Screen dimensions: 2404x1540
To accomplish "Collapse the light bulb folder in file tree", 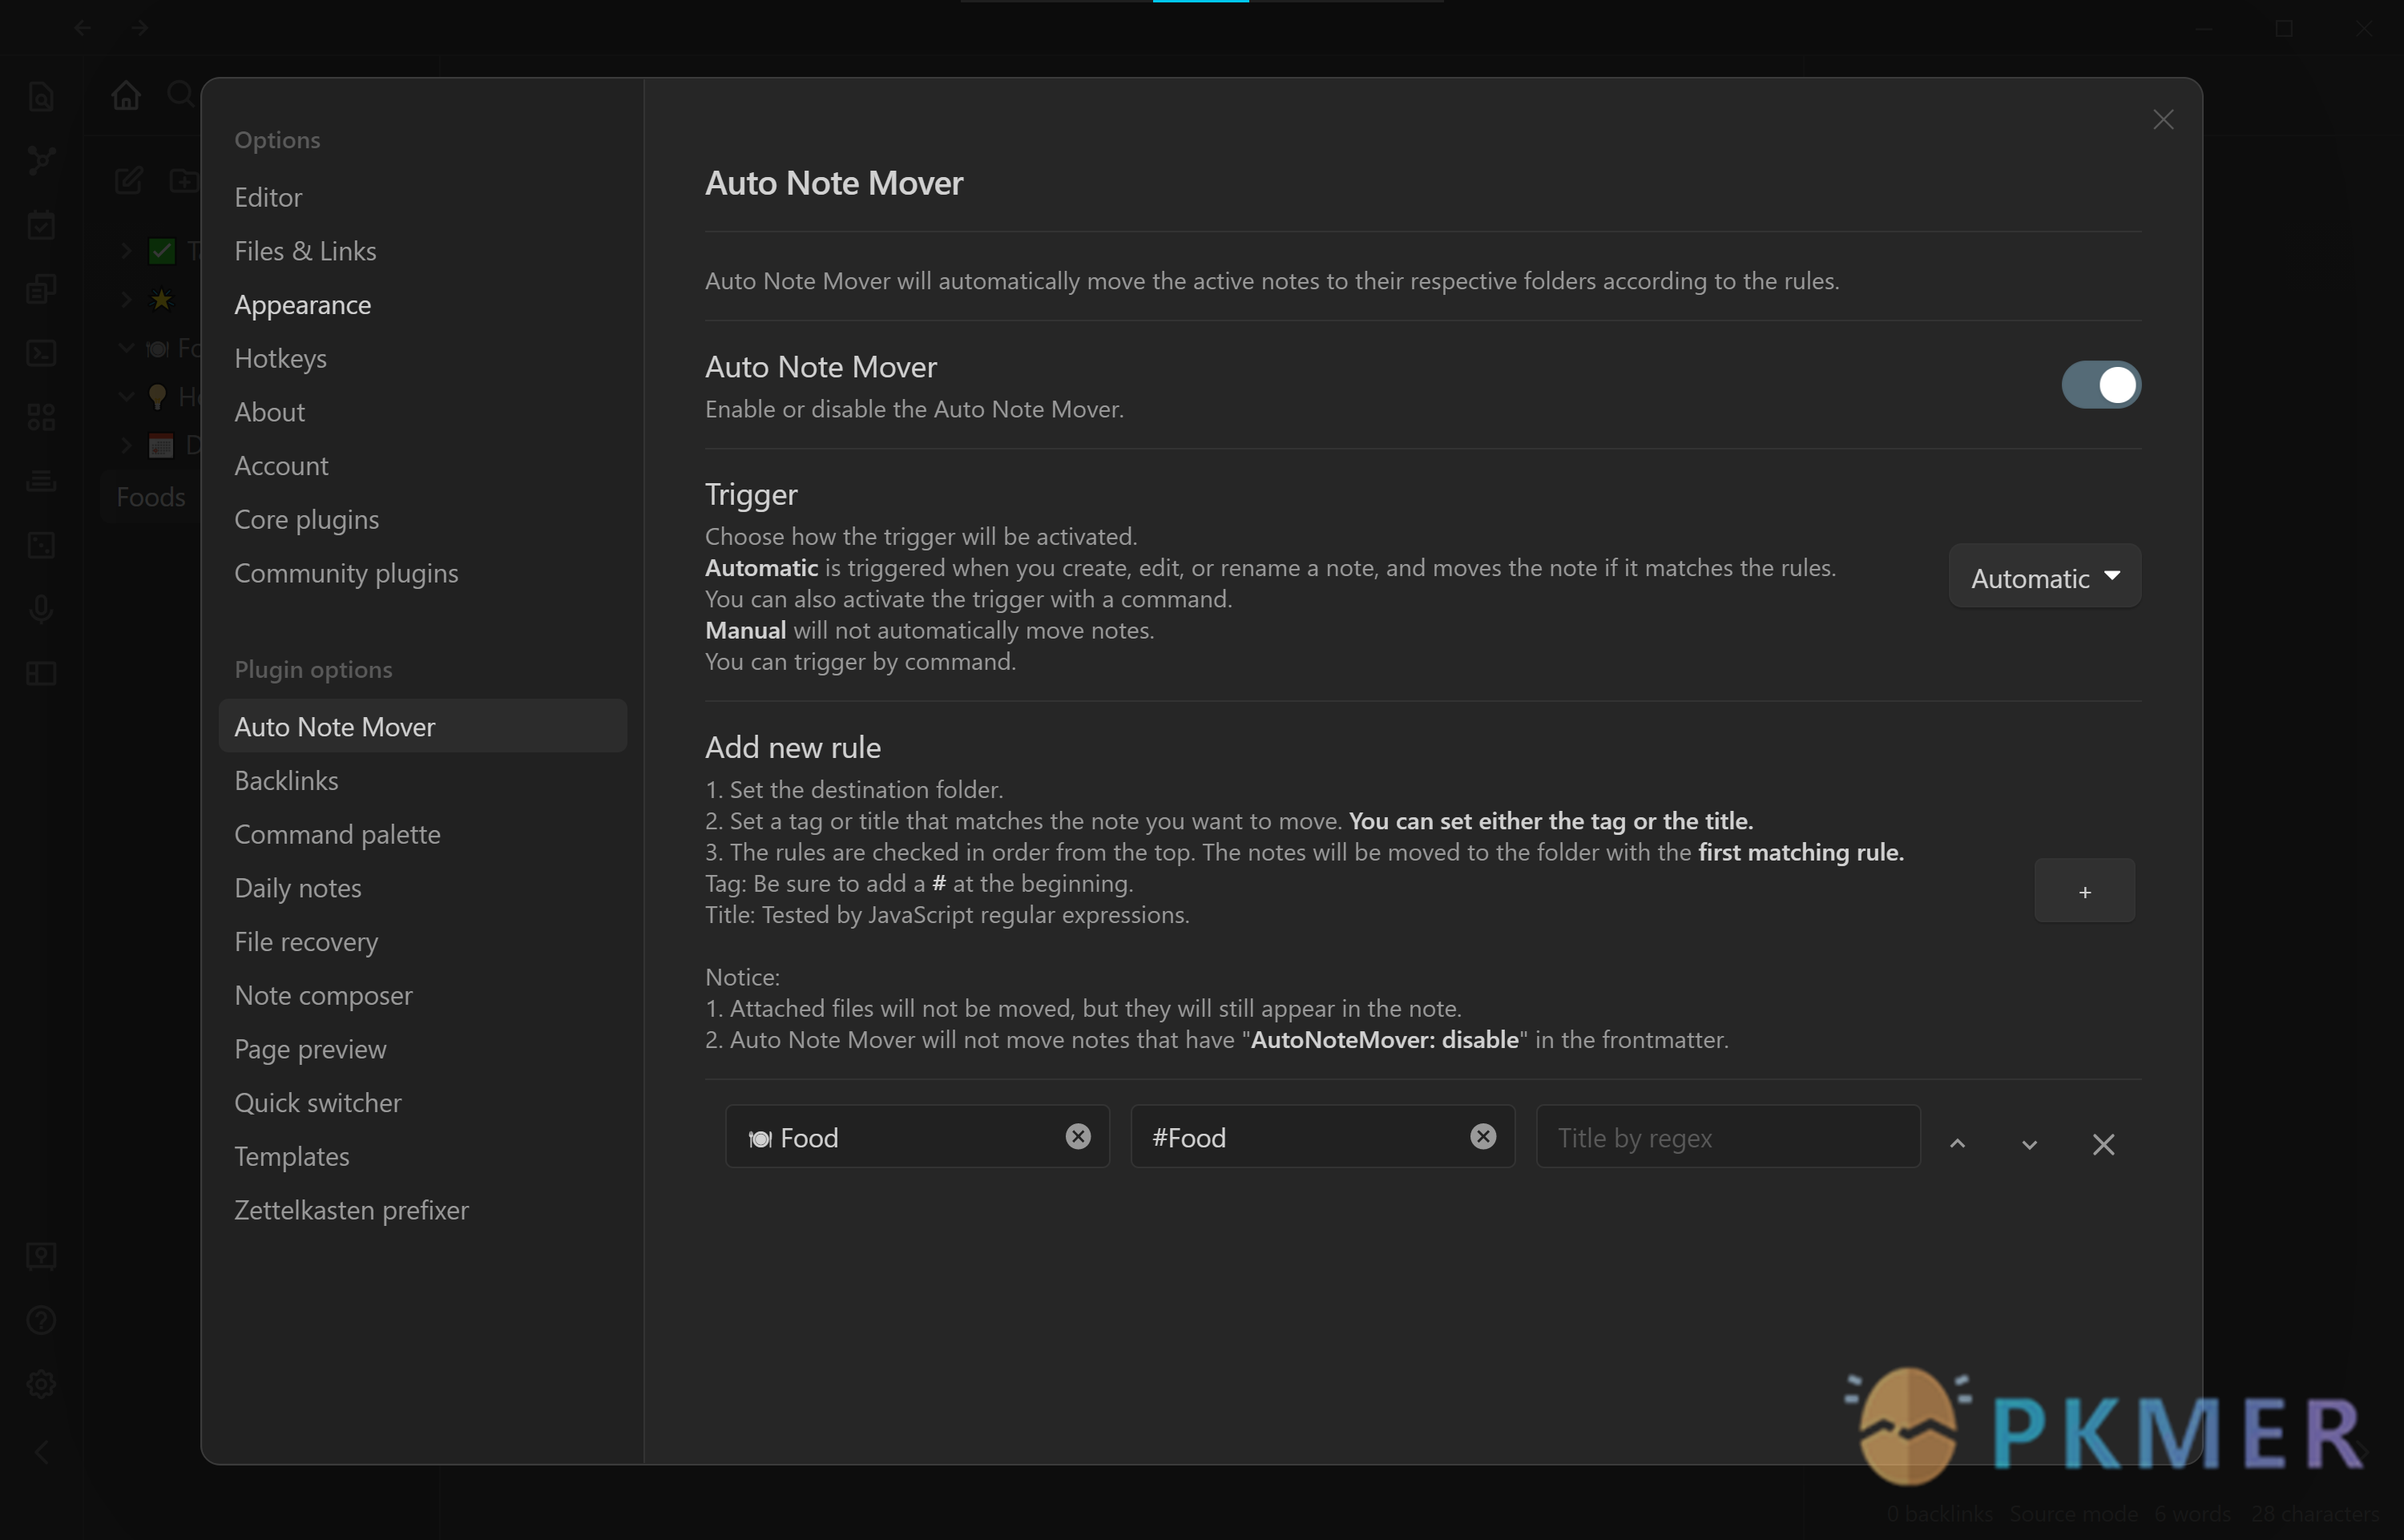I will click(126, 397).
